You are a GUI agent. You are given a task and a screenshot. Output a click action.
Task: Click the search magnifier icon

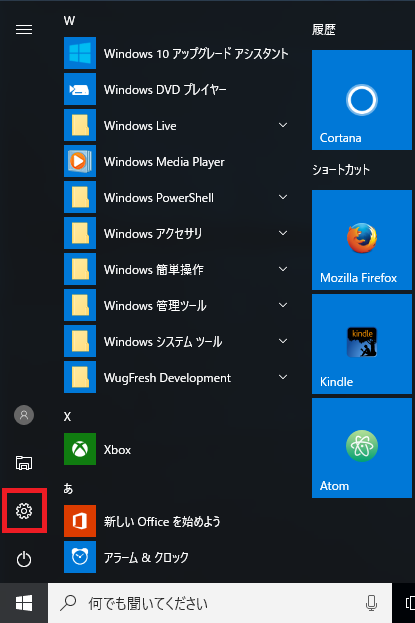coord(68,603)
